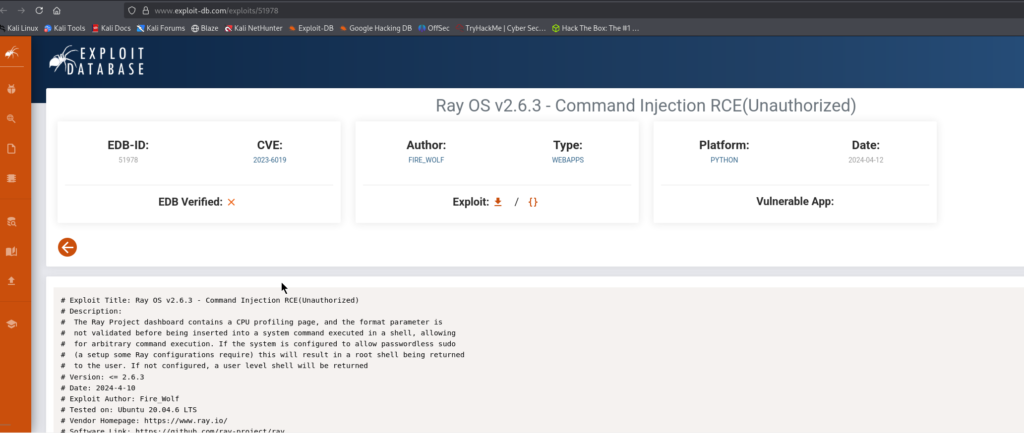
Task: Click the orange back arrow button
Action: click(68, 247)
